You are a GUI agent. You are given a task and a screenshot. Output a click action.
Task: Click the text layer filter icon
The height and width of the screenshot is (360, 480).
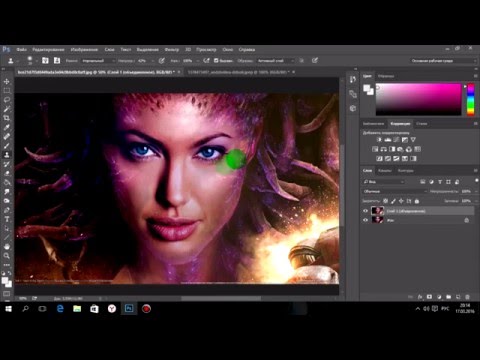tap(440, 182)
